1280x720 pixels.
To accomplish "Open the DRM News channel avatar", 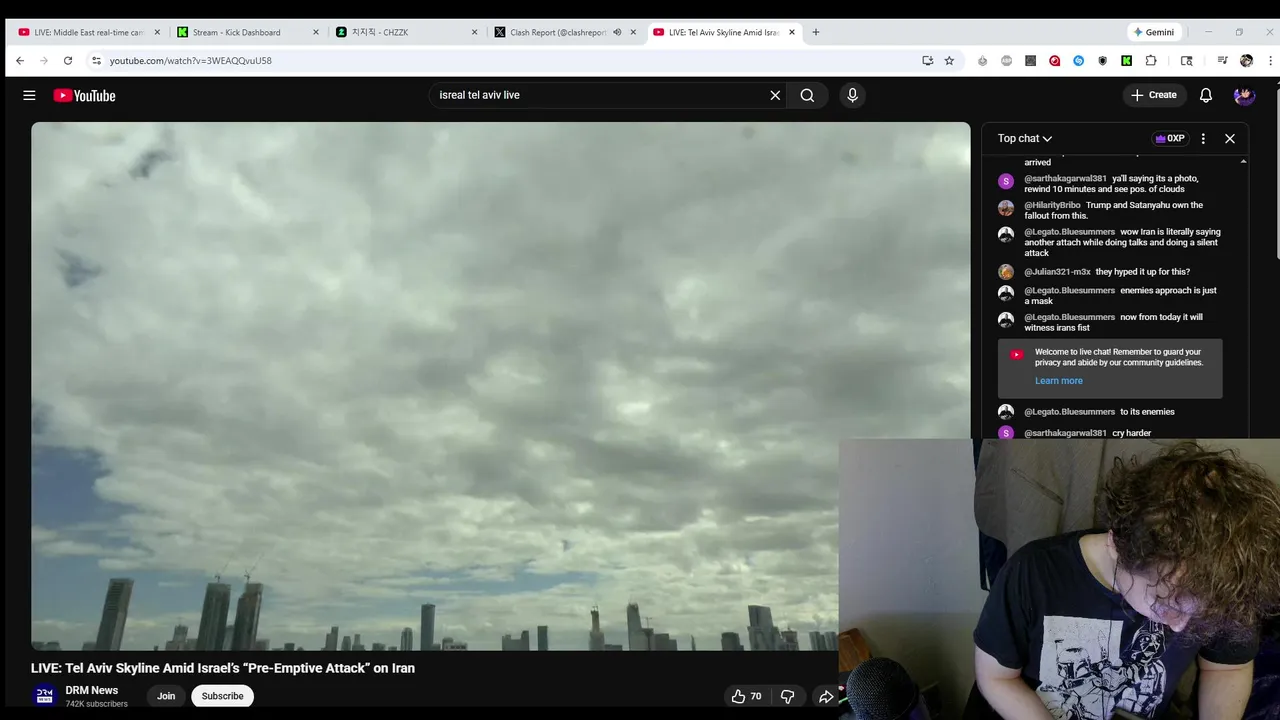I will pyautogui.click(x=44, y=696).
